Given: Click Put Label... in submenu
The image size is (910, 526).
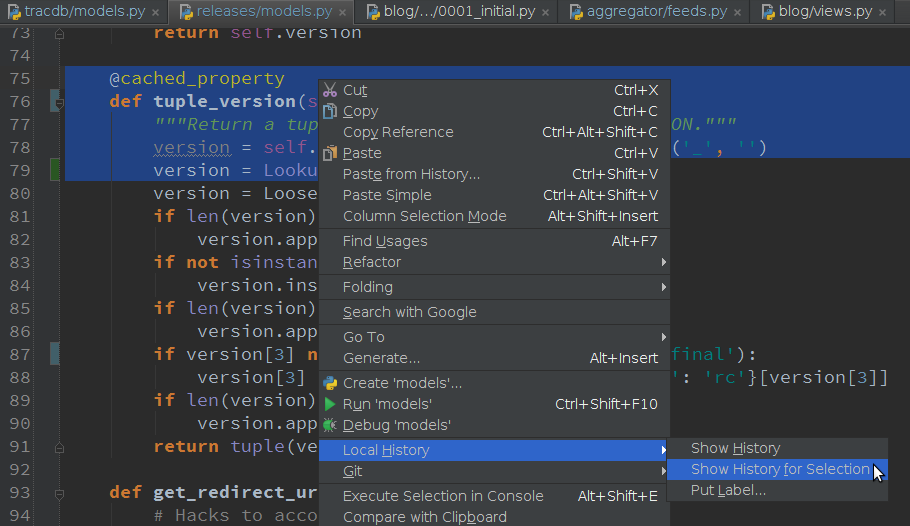Looking at the screenshot, I should pyautogui.click(x=777, y=490).
